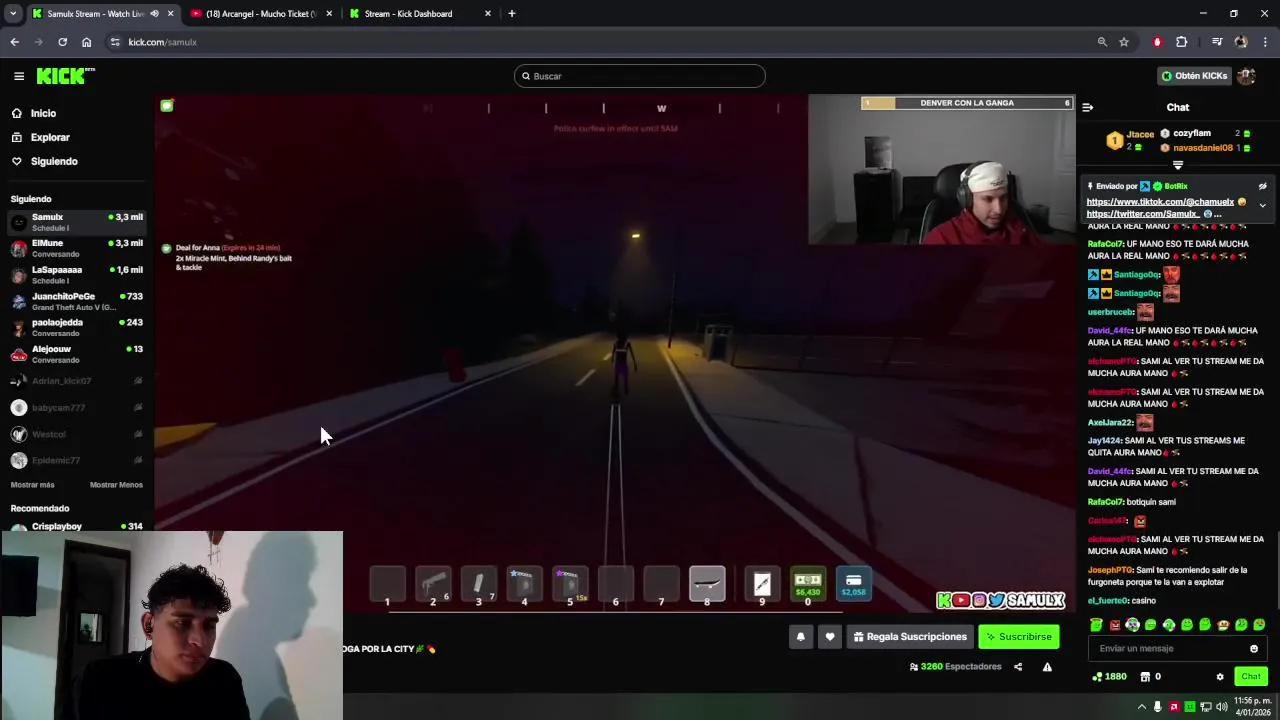Click the taskbar microphone icon
The width and height of the screenshot is (1280, 720).
(x=1158, y=707)
